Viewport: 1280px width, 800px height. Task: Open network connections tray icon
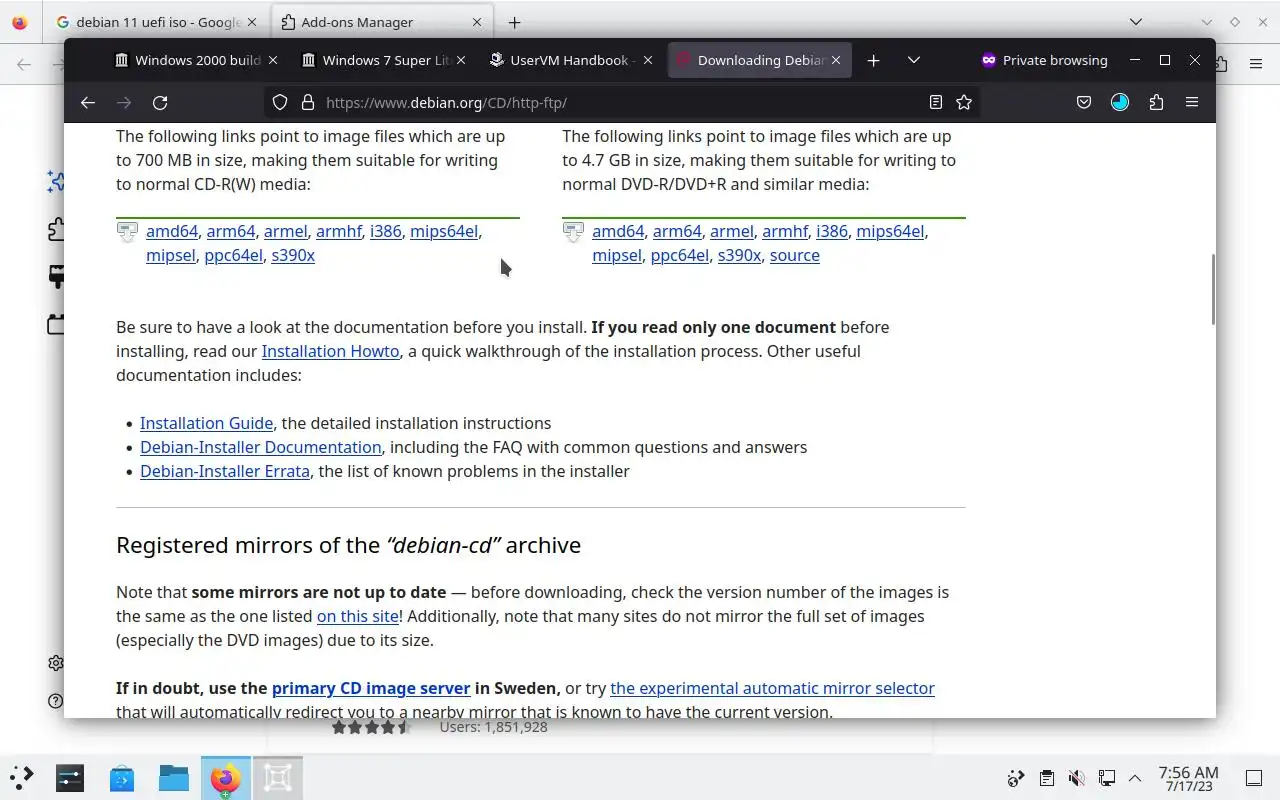click(1106, 778)
